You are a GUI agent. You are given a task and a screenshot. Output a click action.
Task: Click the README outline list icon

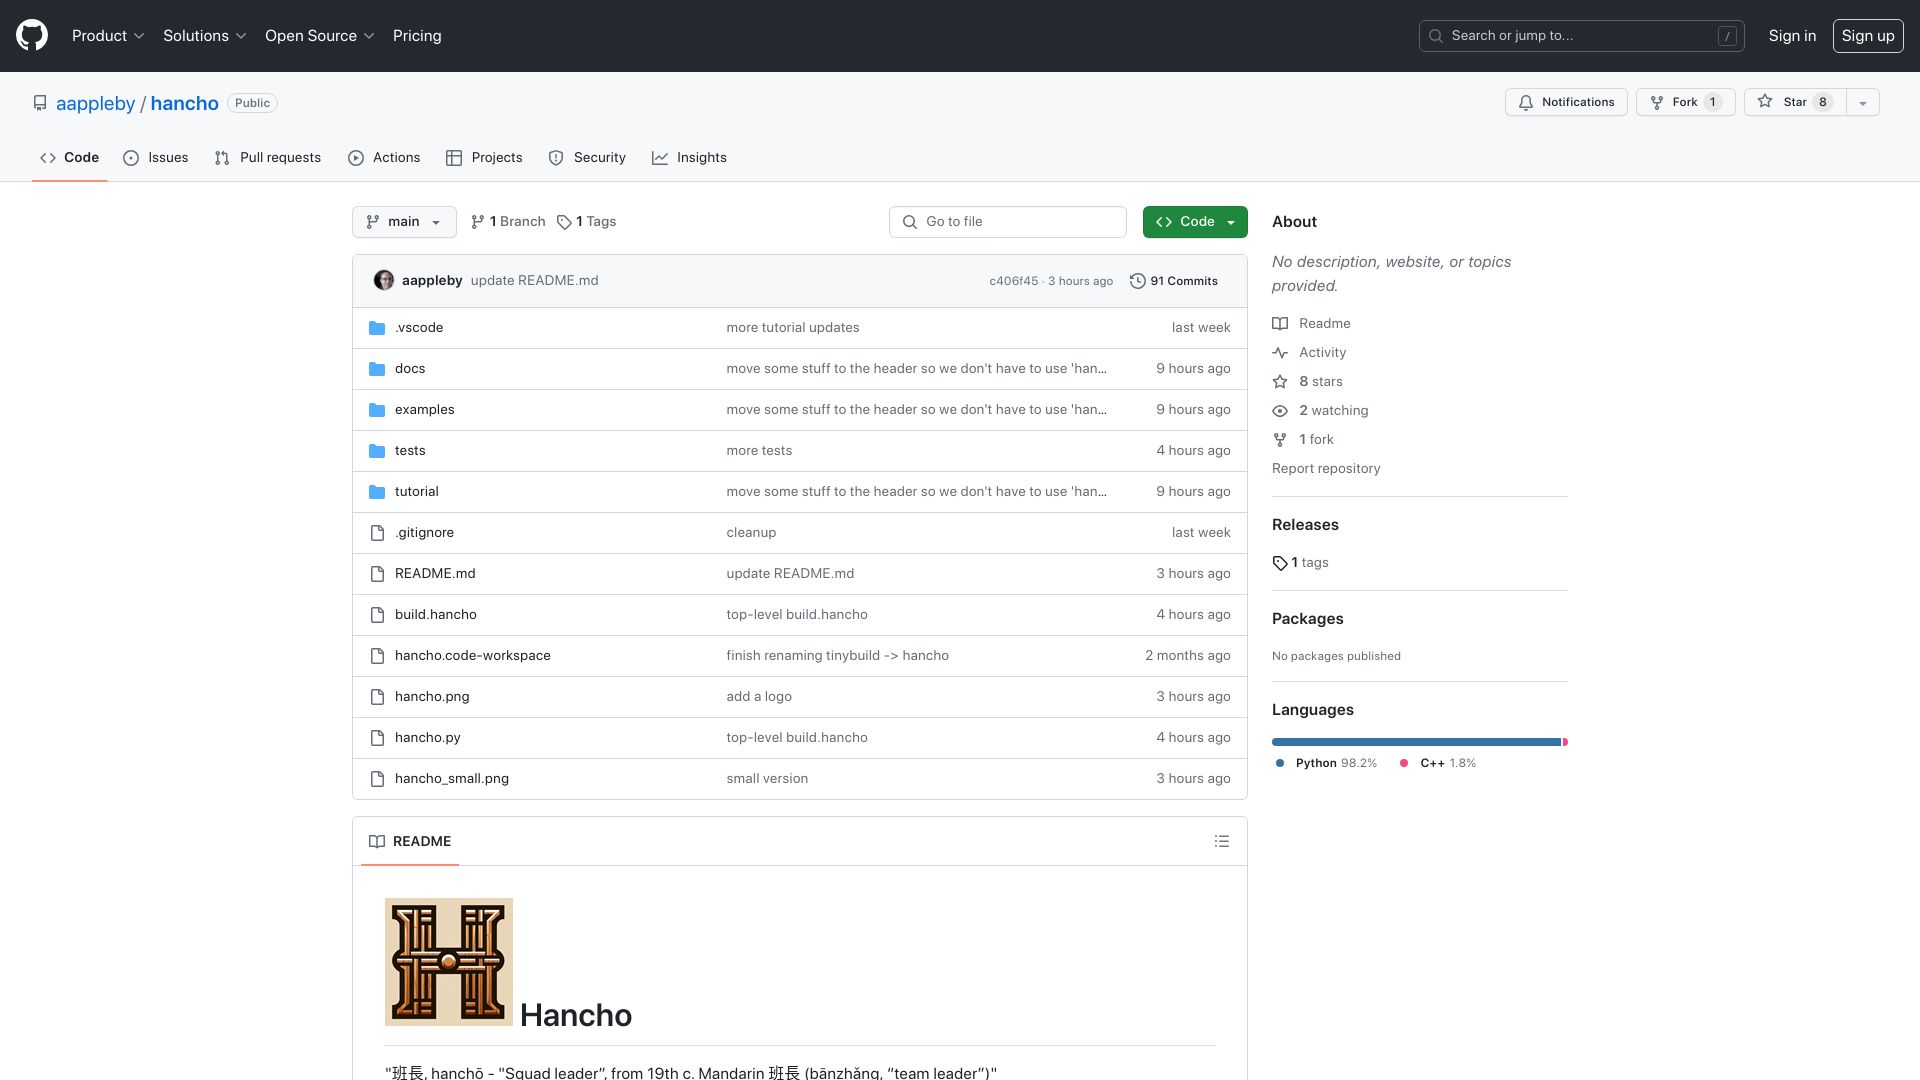[1221, 842]
